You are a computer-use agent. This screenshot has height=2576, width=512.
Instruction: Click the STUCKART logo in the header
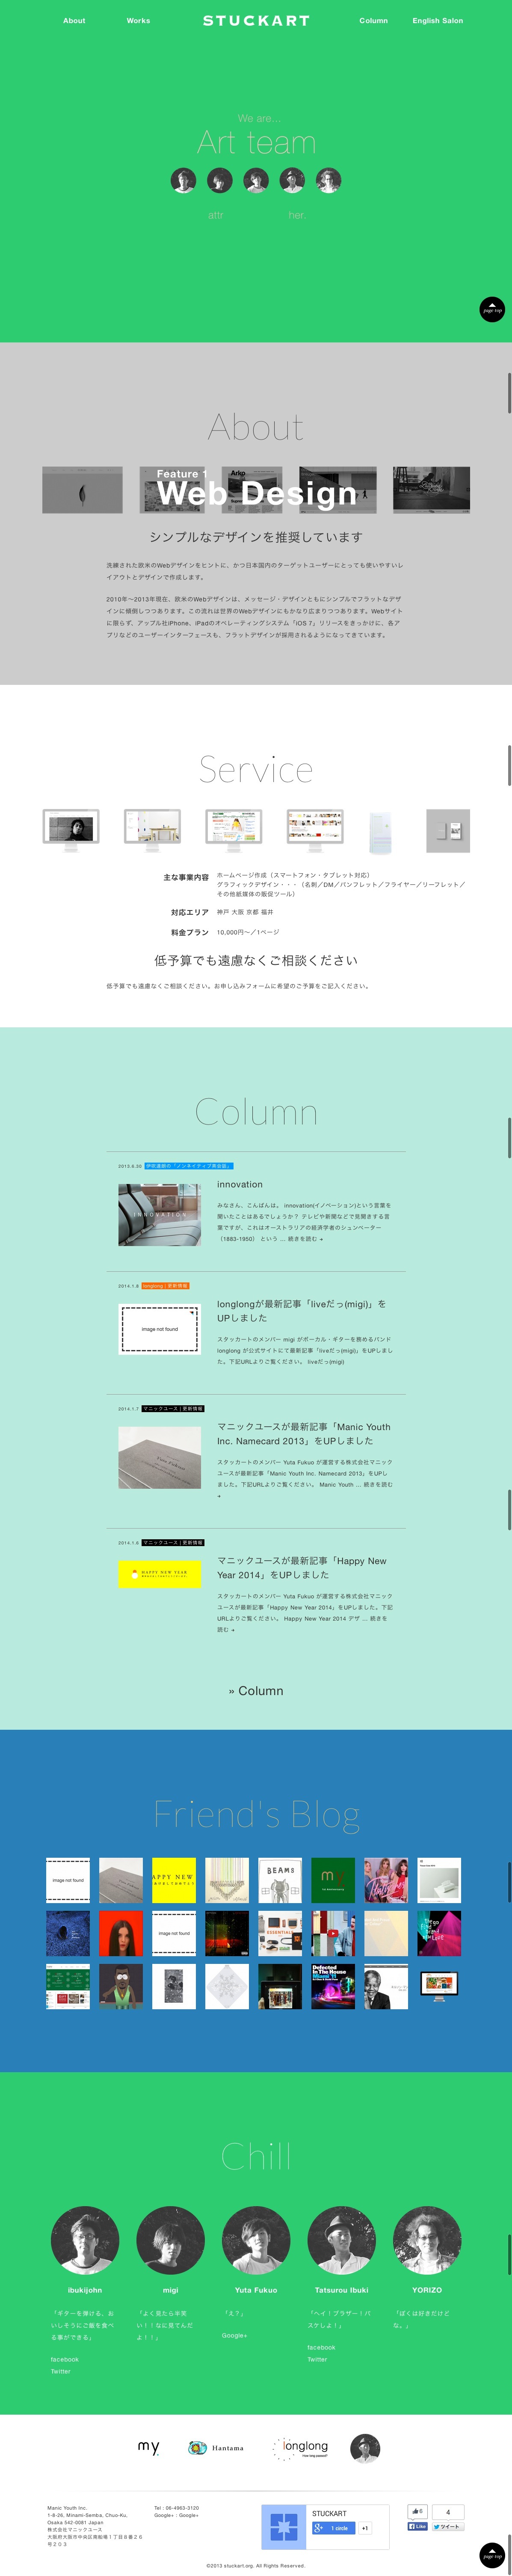(x=256, y=21)
